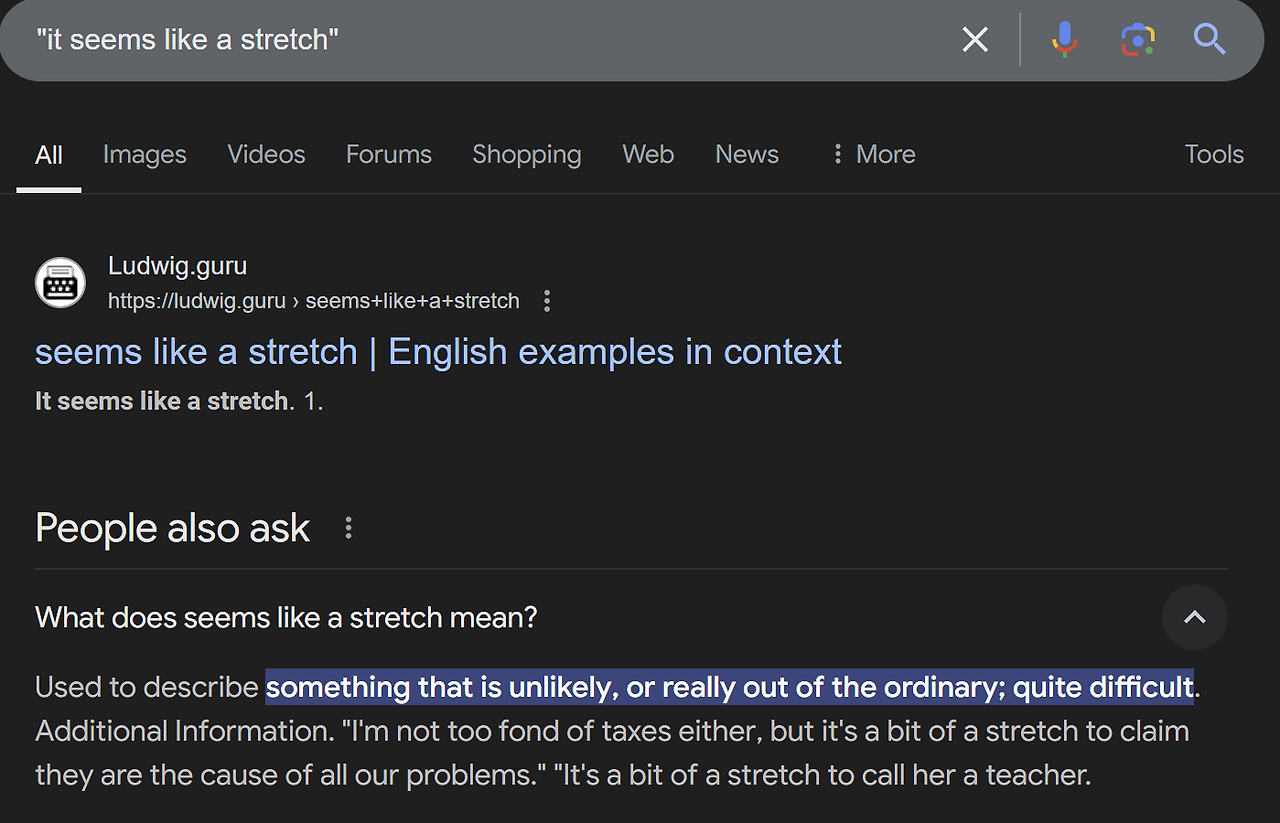Go to the Shopping tab
This screenshot has width=1280, height=823.
pos(526,154)
